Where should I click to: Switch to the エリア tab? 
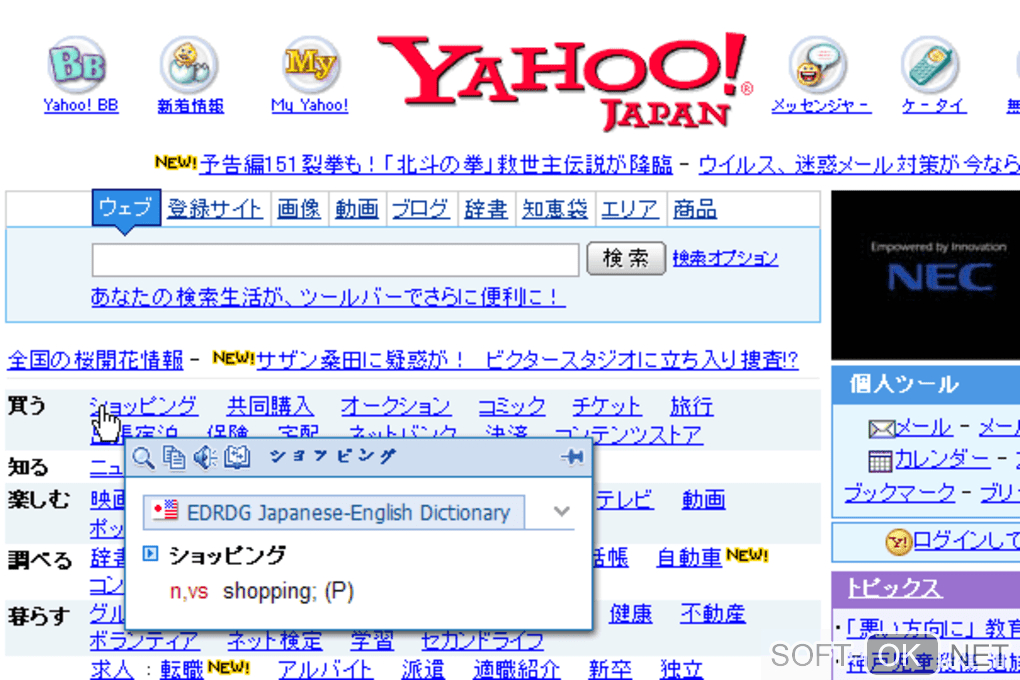629,209
